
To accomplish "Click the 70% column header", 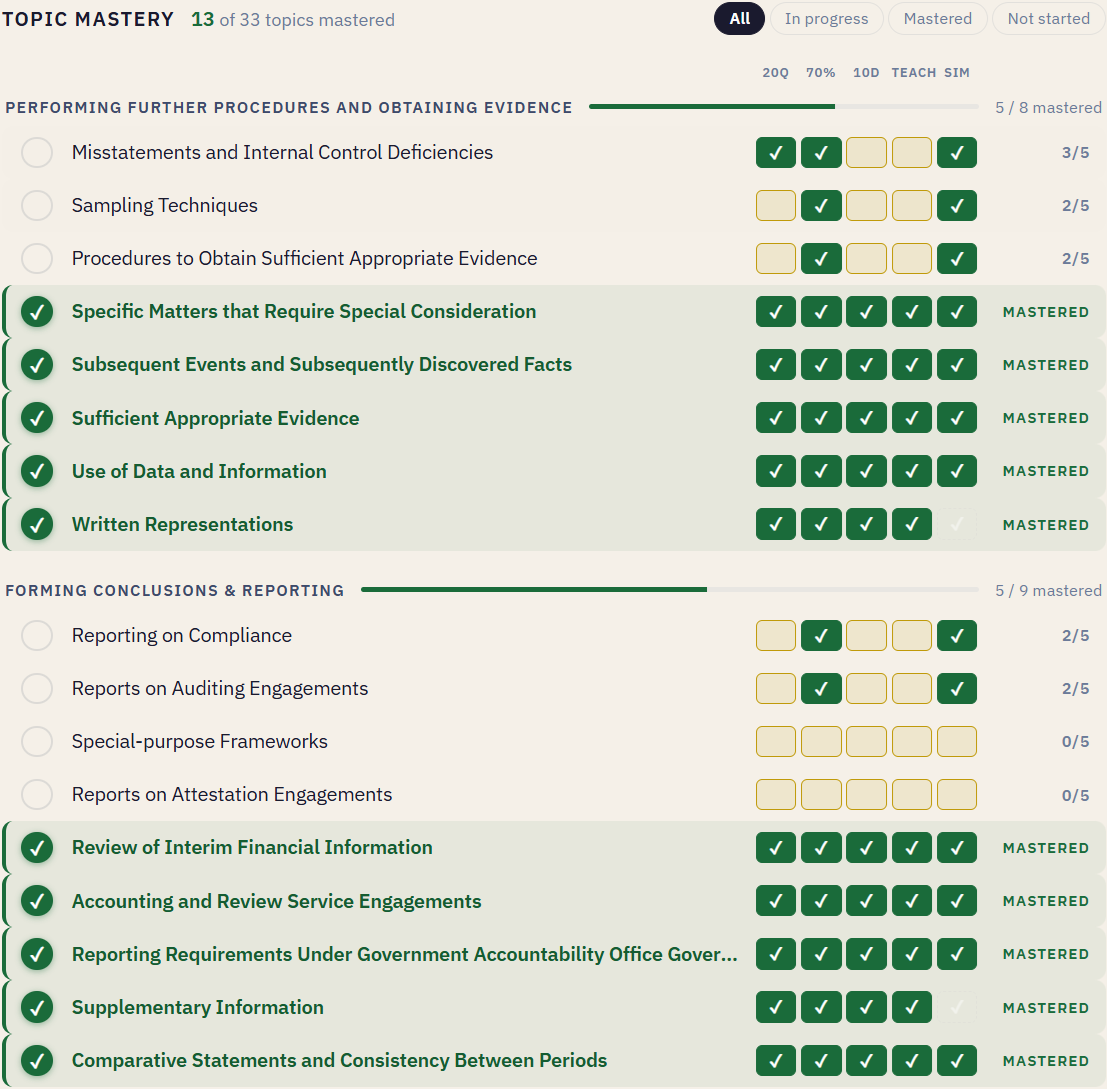I will click(x=820, y=73).
